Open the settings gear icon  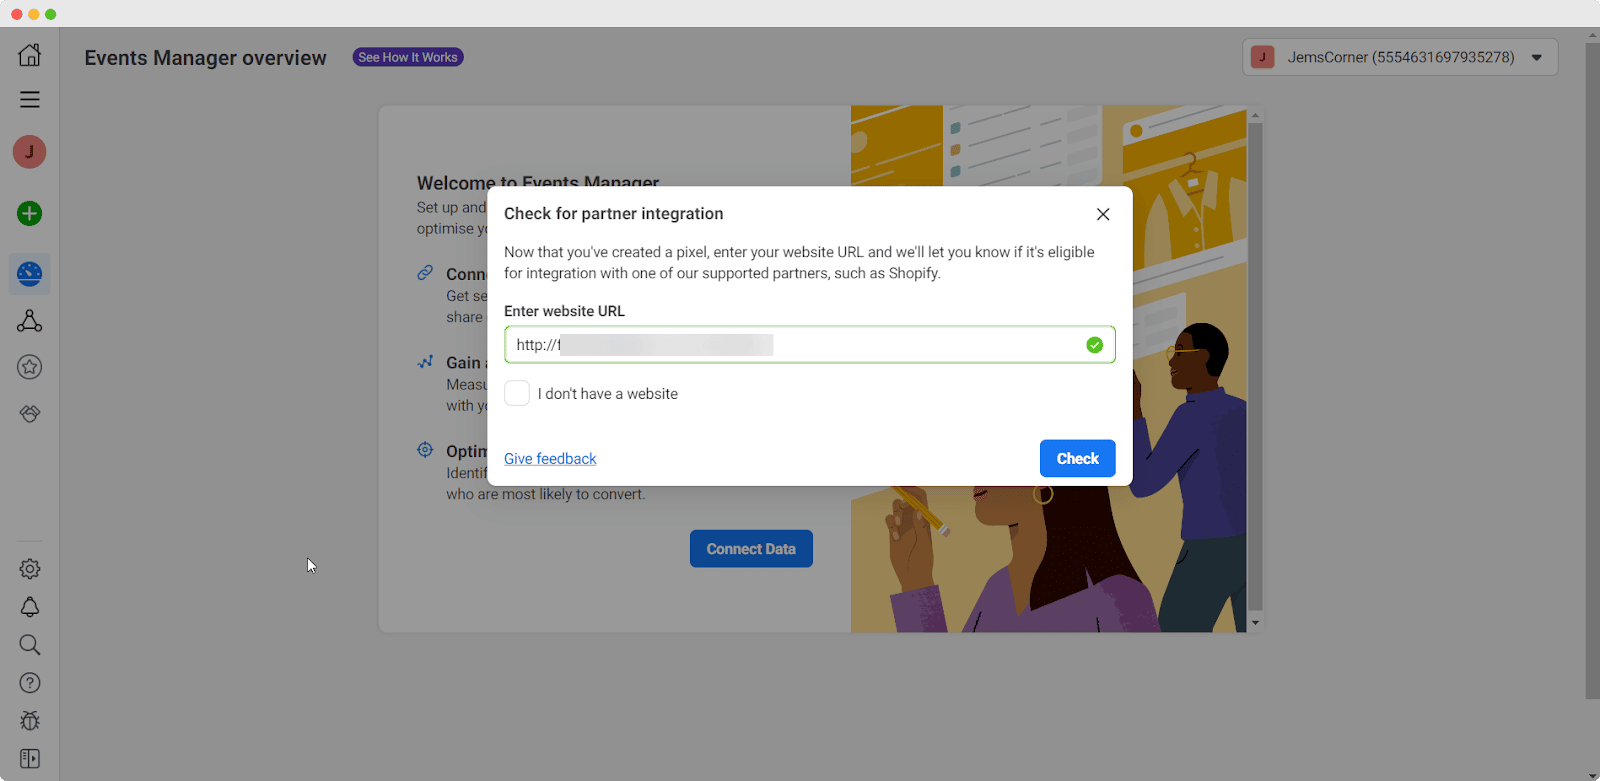(30, 569)
